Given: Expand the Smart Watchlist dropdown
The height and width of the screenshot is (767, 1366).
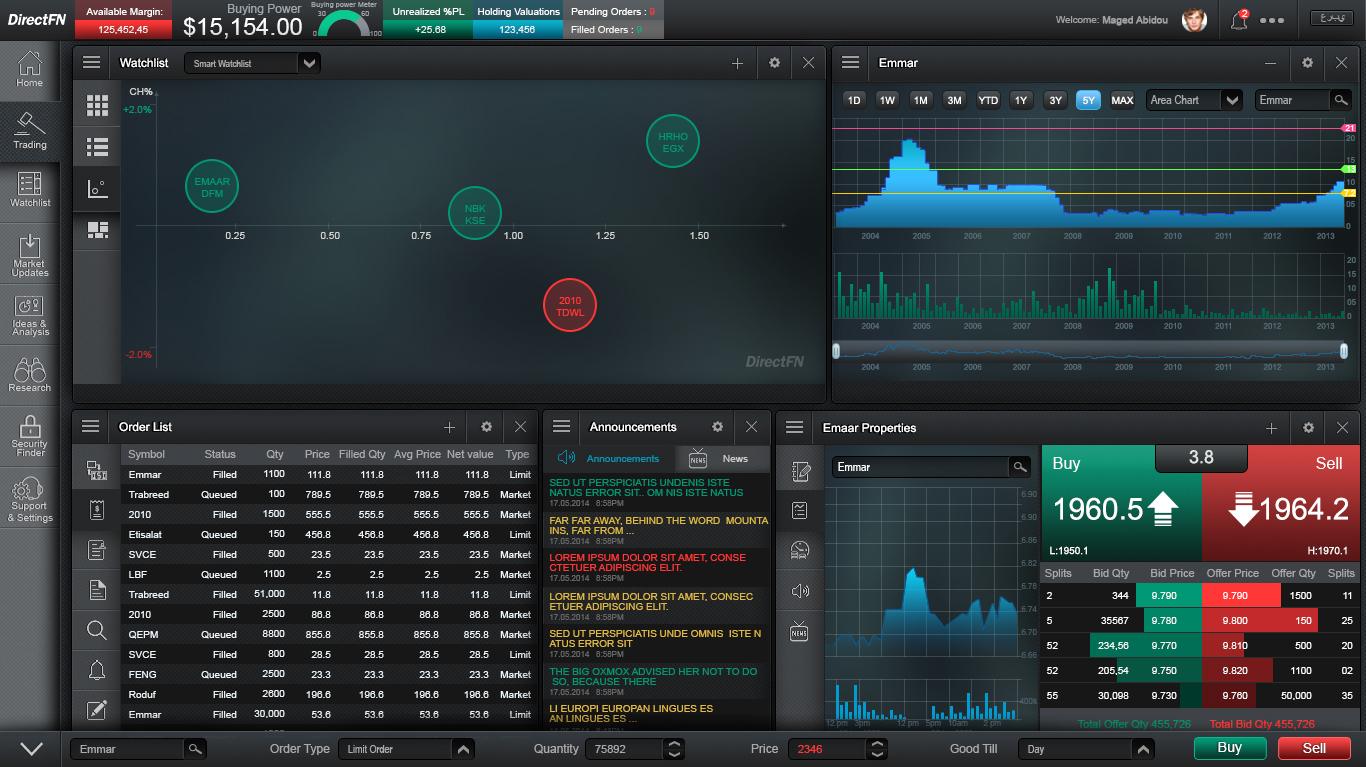Looking at the screenshot, I should point(309,63).
